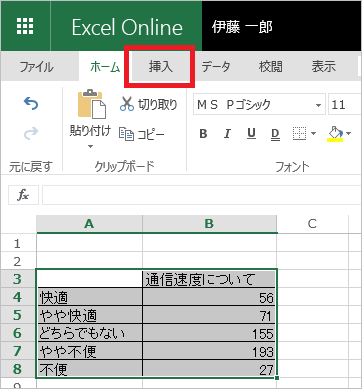Screen dimensions: 362x389
Task: Select cell 通信速度について
Action: click(x=209, y=279)
